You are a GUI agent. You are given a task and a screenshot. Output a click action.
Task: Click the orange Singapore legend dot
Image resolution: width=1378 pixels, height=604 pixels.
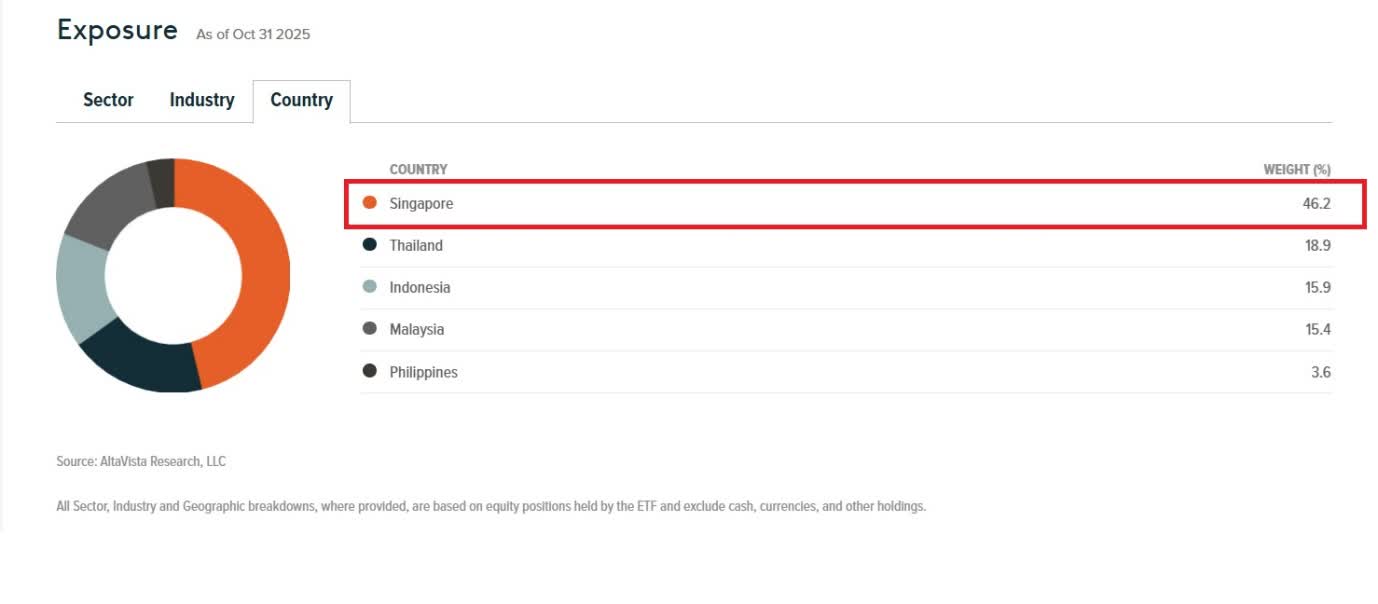tap(370, 203)
